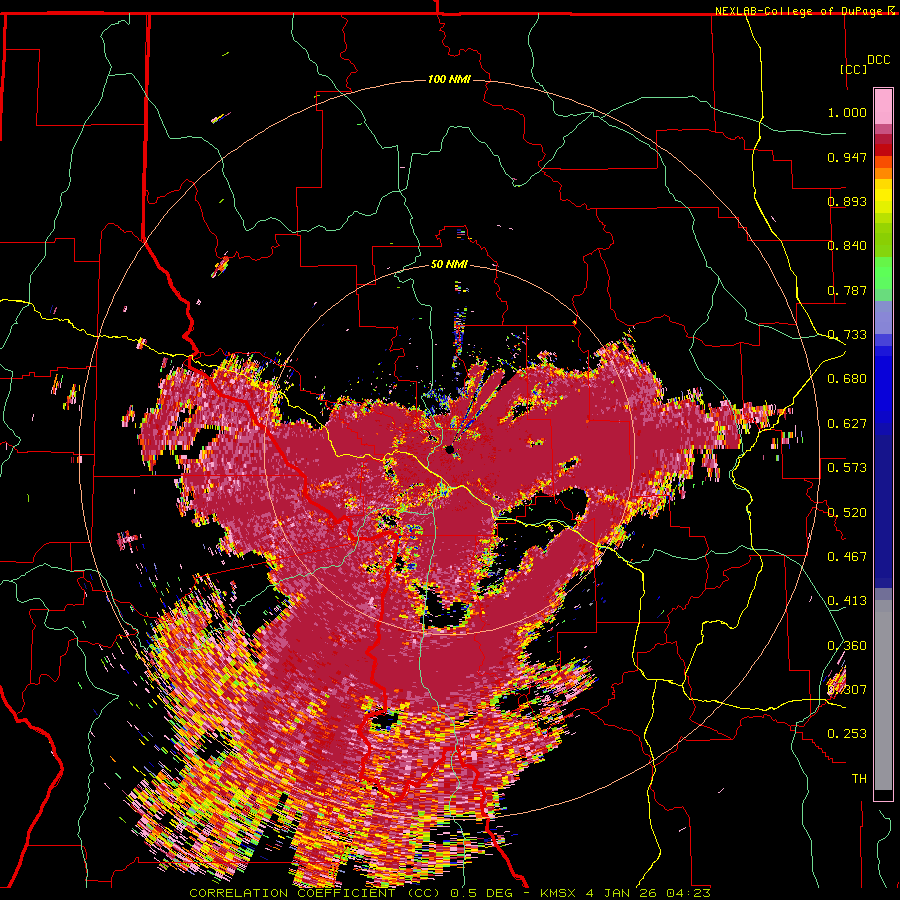The height and width of the screenshot is (900, 900).
Task: Click the TH legend label
Action: tap(859, 778)
